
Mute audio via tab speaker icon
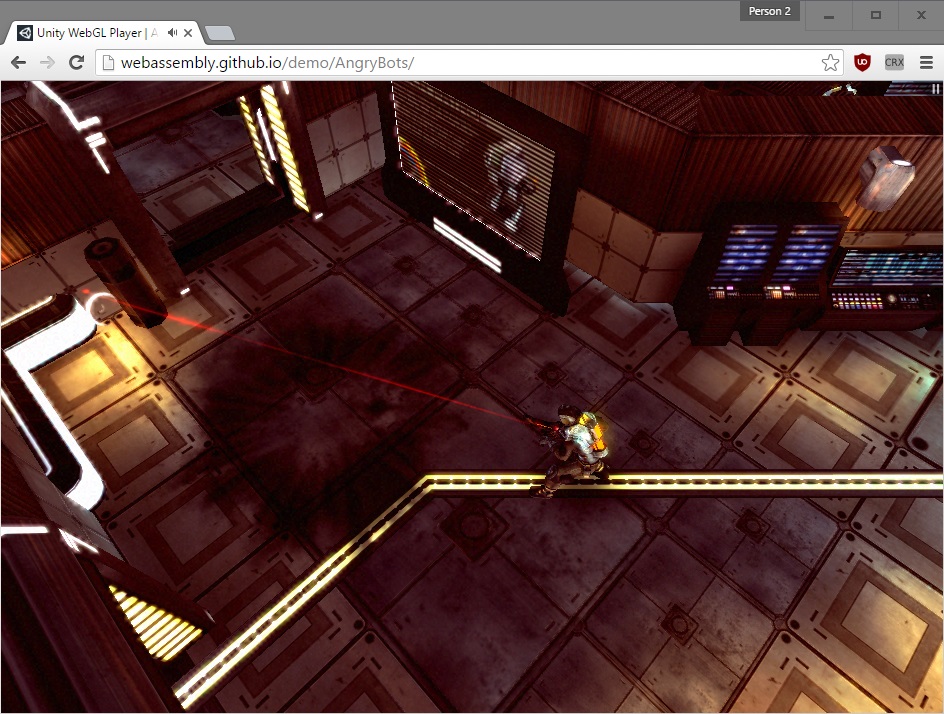173,33
